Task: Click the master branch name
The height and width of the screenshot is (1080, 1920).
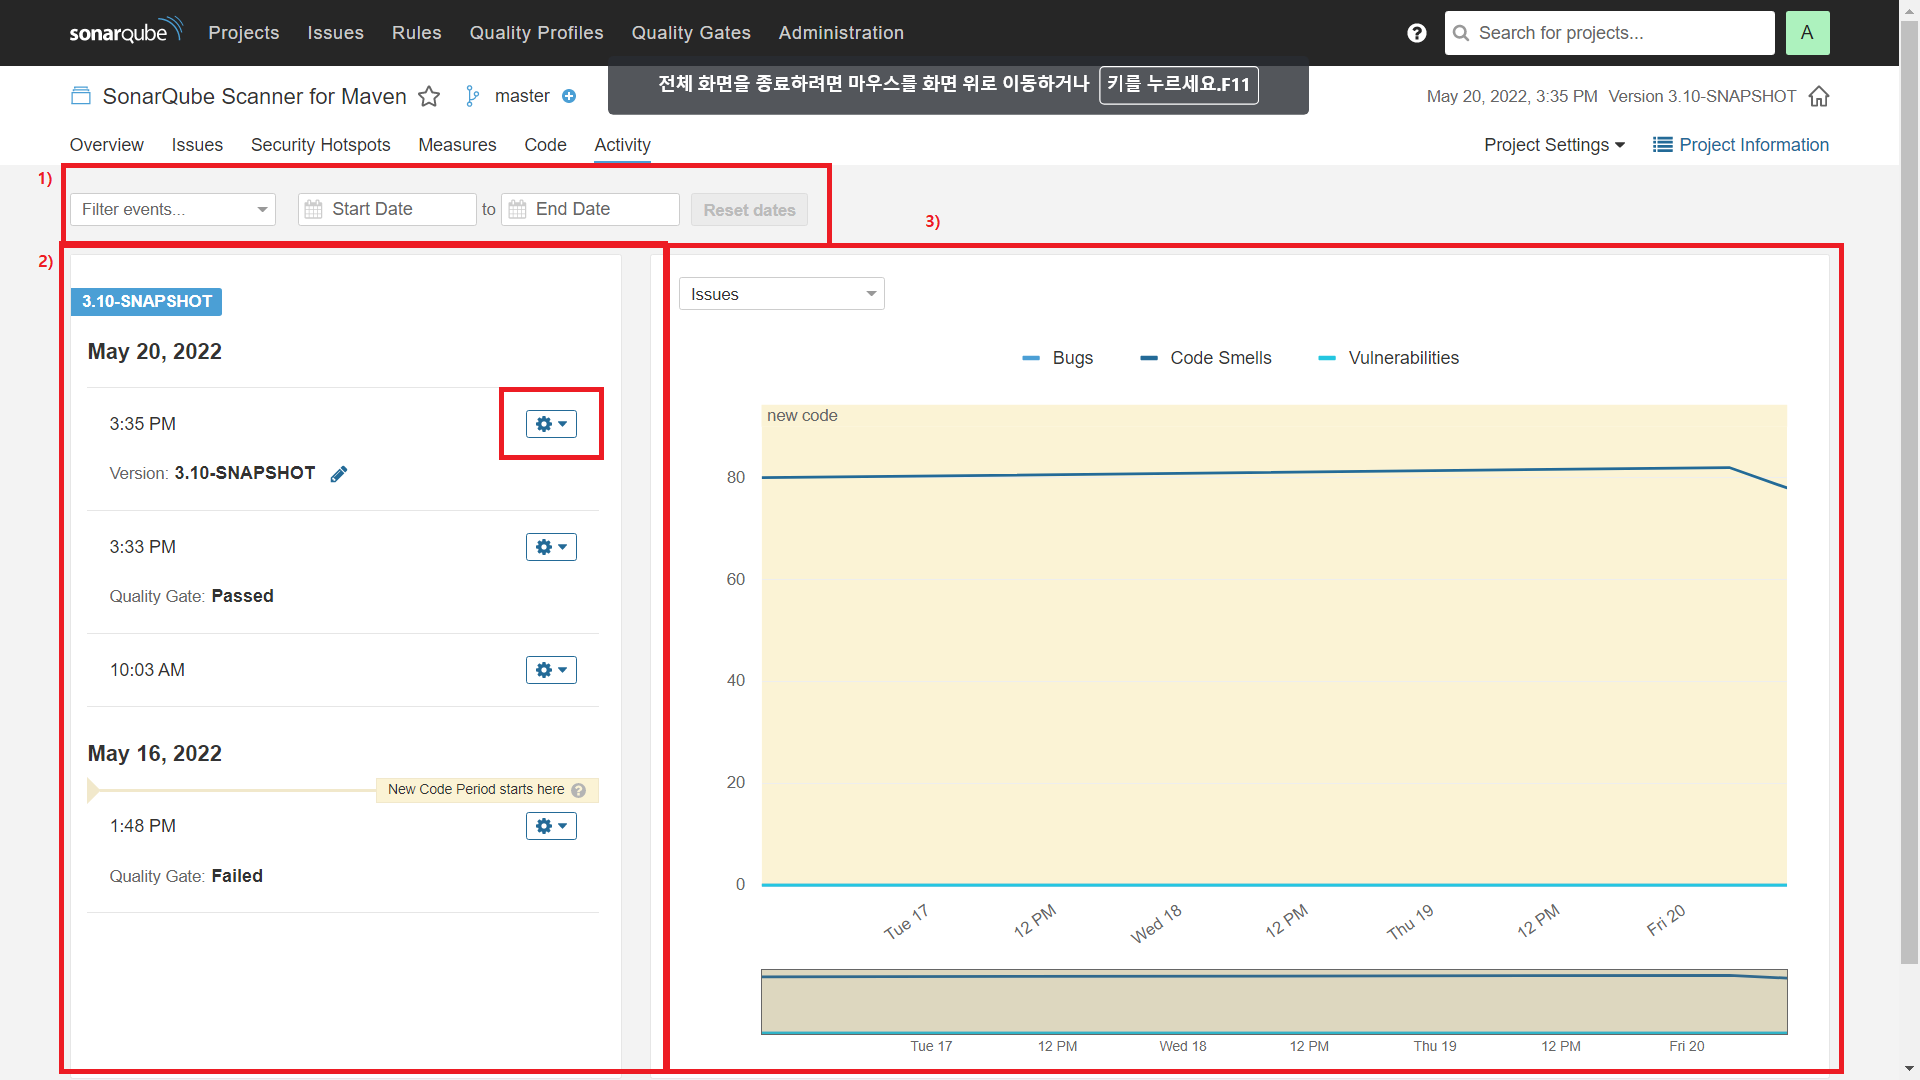Action: pos(522,96)
